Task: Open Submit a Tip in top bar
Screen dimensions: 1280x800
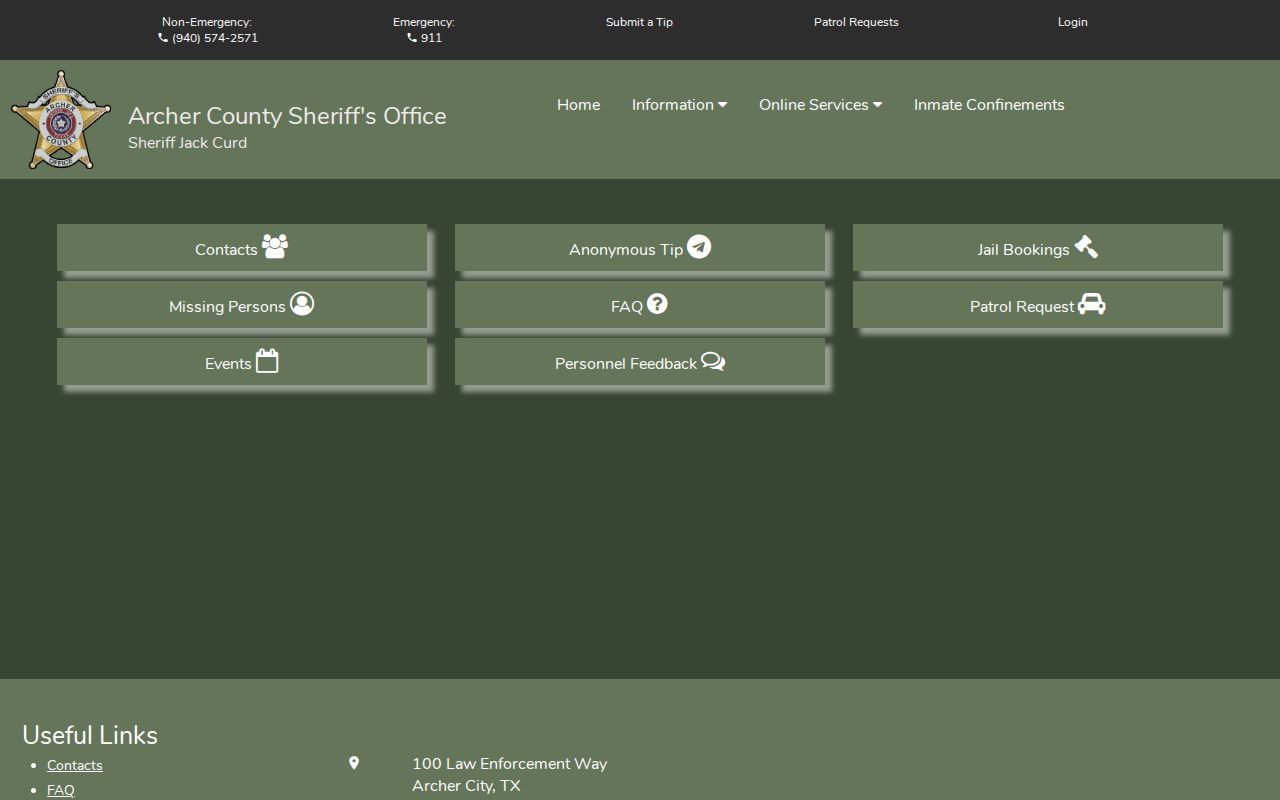Action: 639,22
